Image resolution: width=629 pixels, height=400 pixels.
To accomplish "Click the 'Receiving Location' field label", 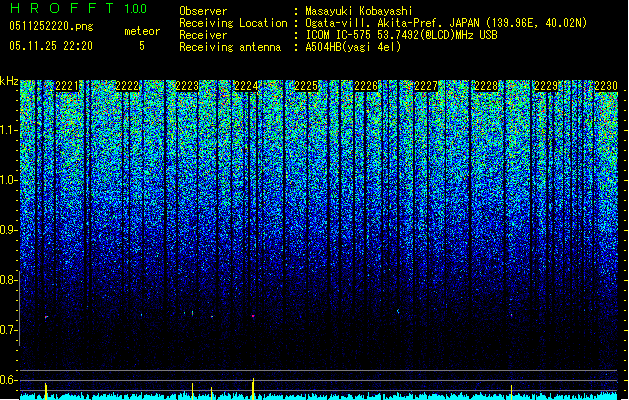I will [233, 23].
